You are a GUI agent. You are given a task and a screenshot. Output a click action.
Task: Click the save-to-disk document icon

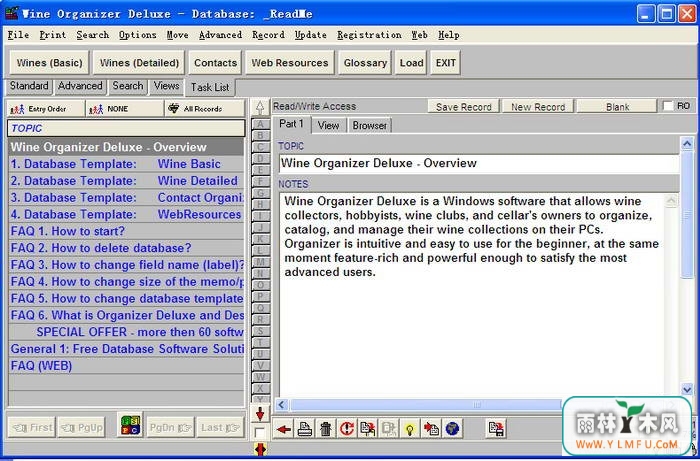point(496,429)
